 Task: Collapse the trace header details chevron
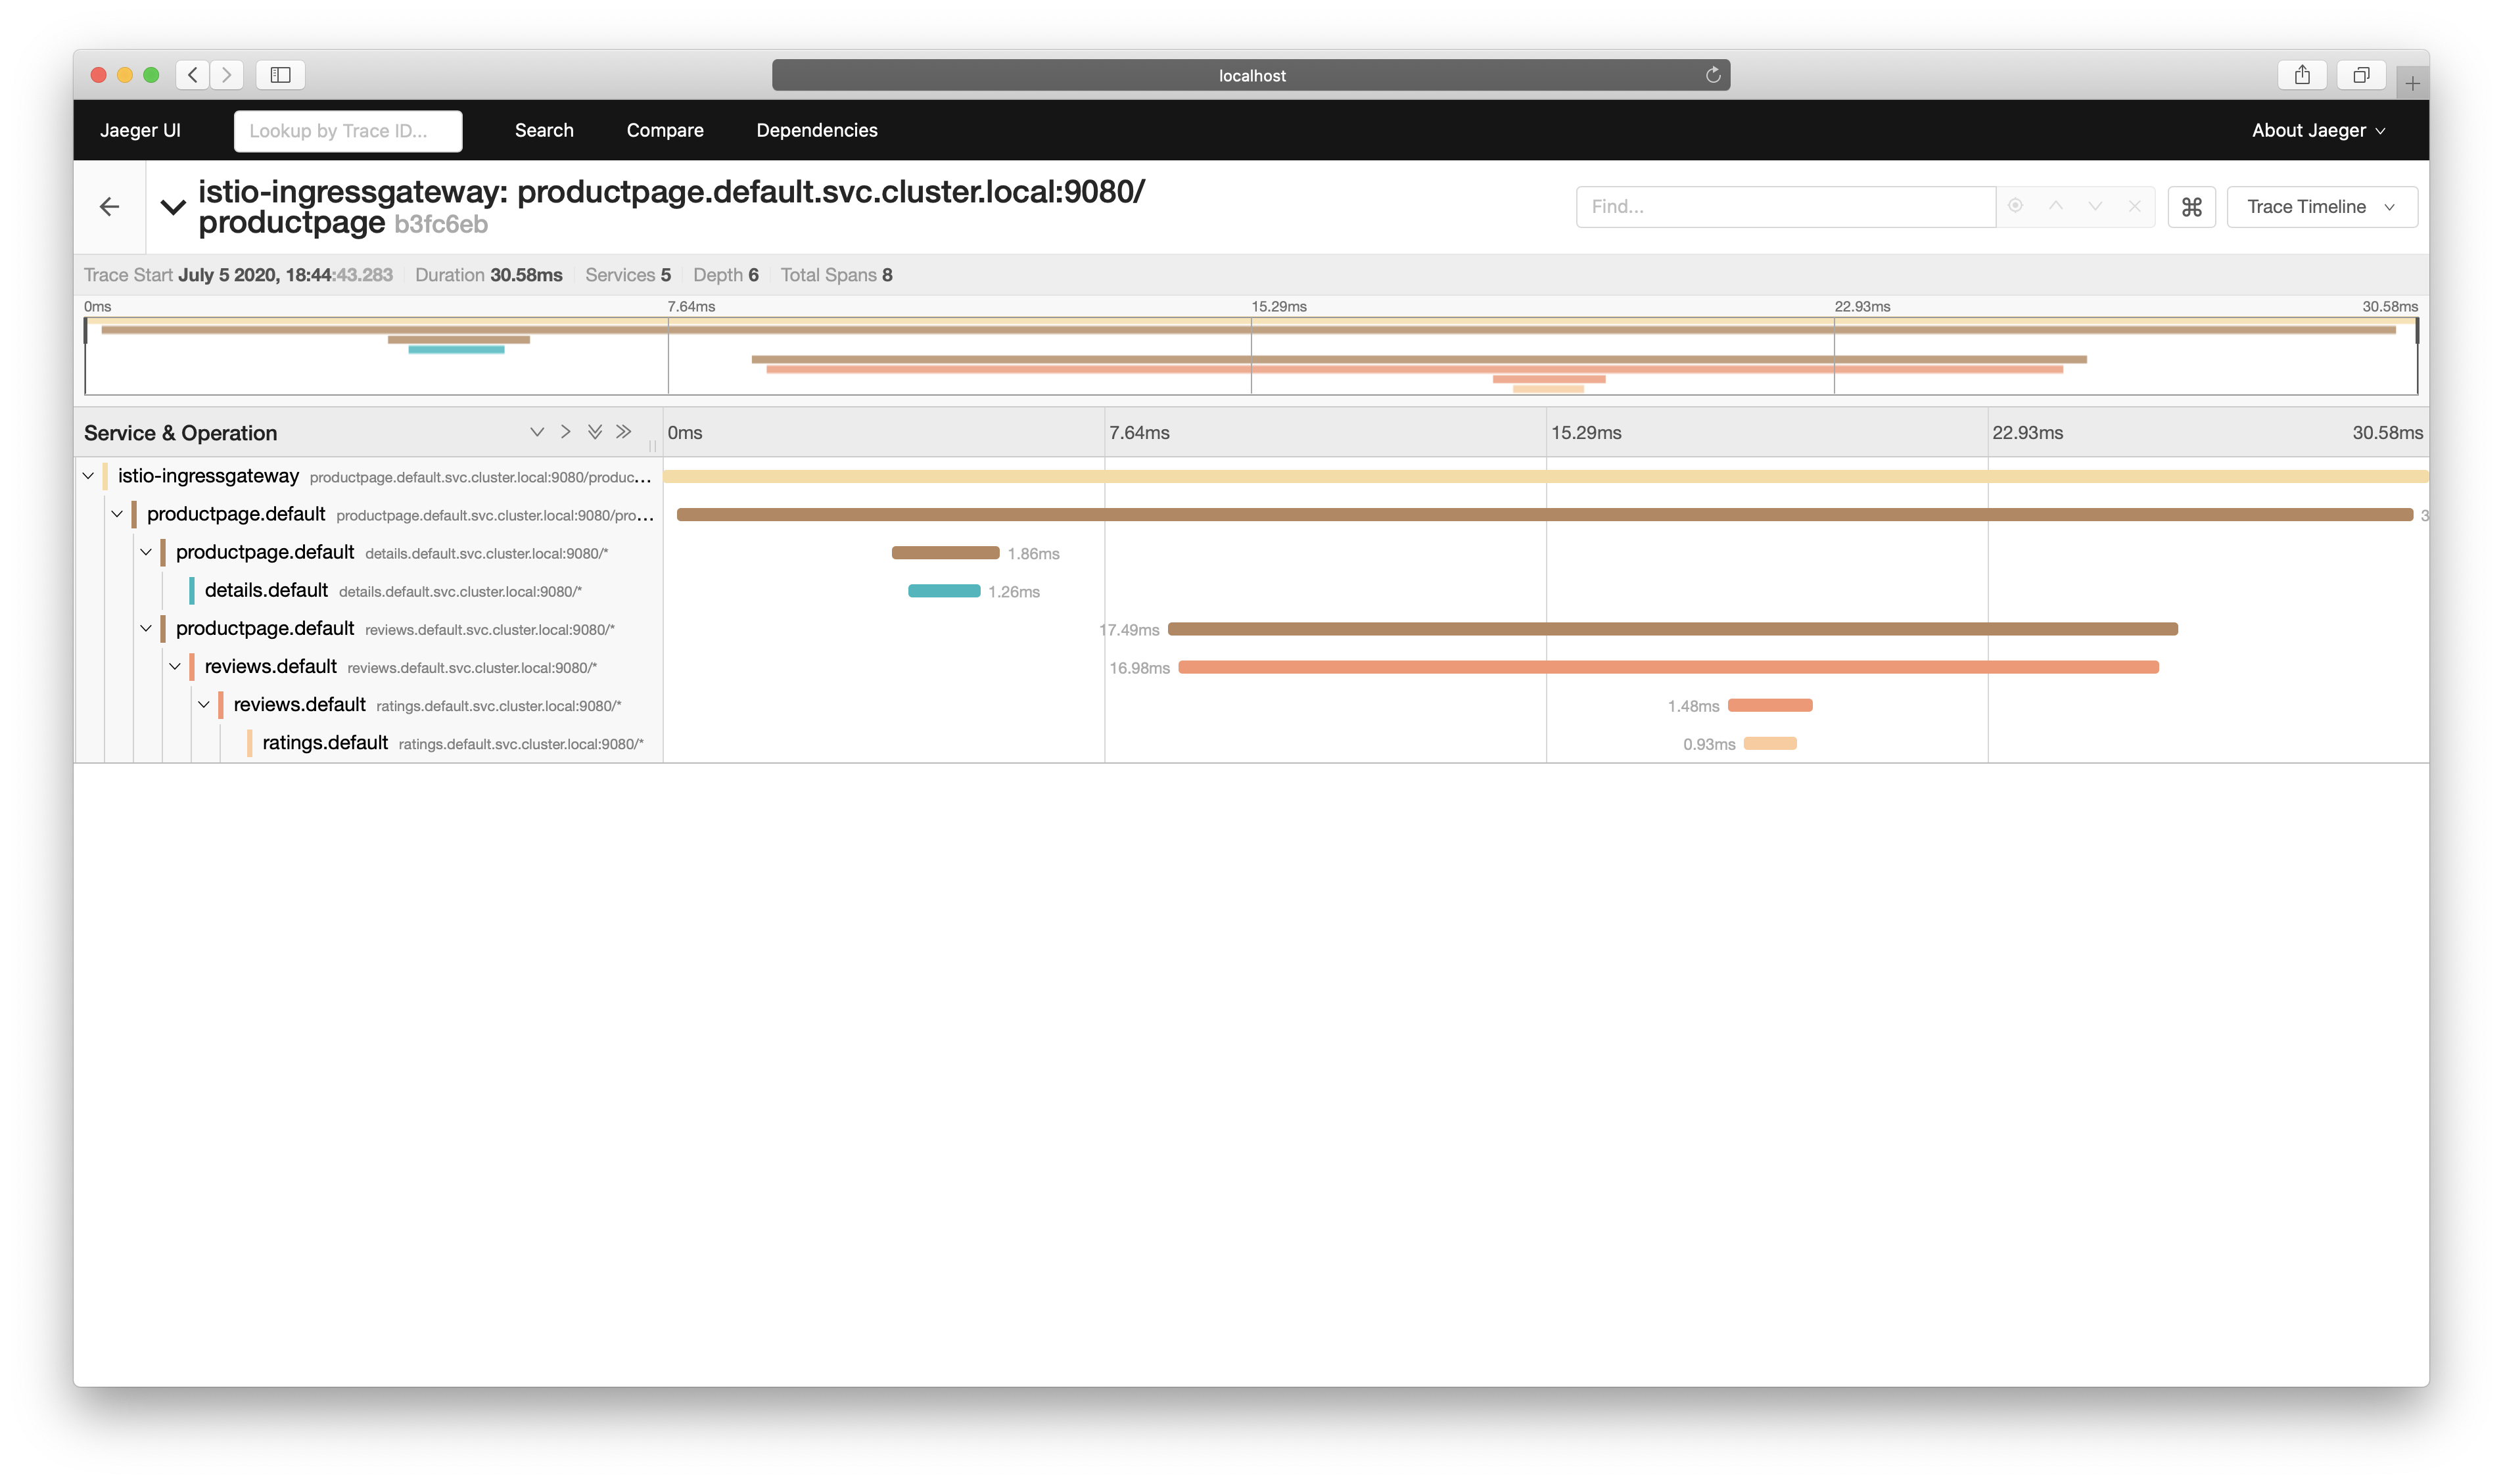click(173, 207)
